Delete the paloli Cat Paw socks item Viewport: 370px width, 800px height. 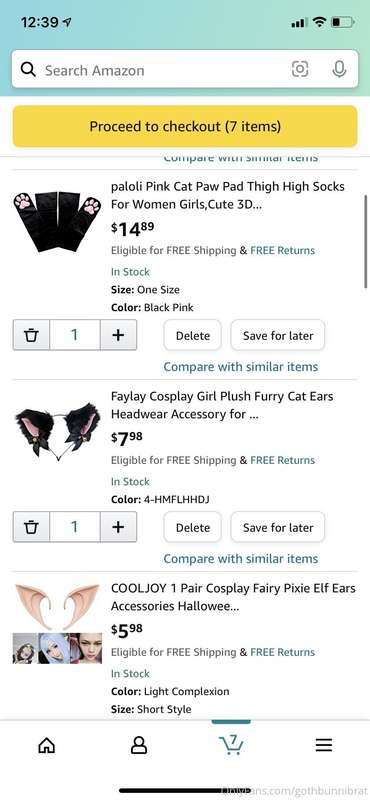192,335
